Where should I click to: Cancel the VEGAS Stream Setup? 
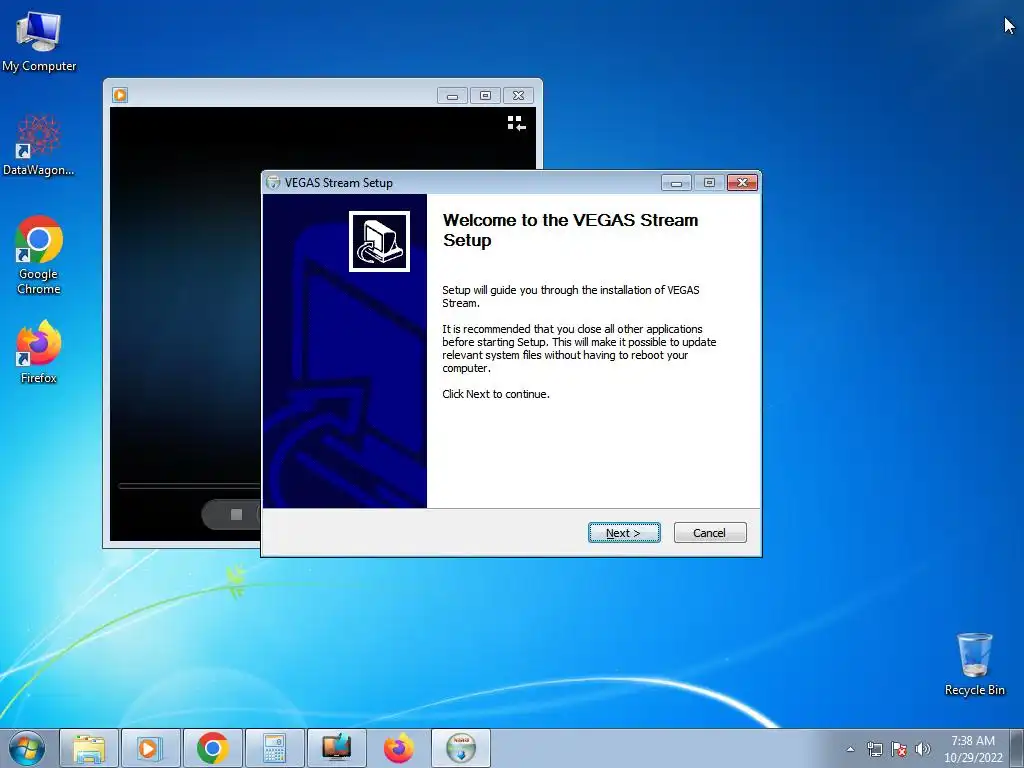[709, 533]
